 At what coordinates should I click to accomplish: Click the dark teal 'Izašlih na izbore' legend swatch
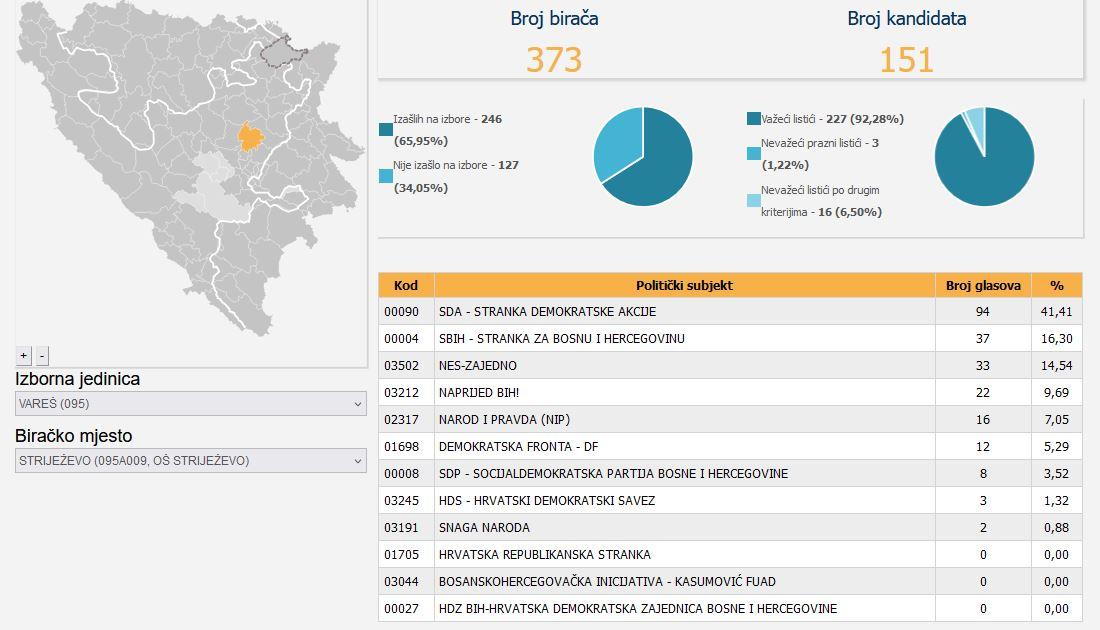point(386,130)
